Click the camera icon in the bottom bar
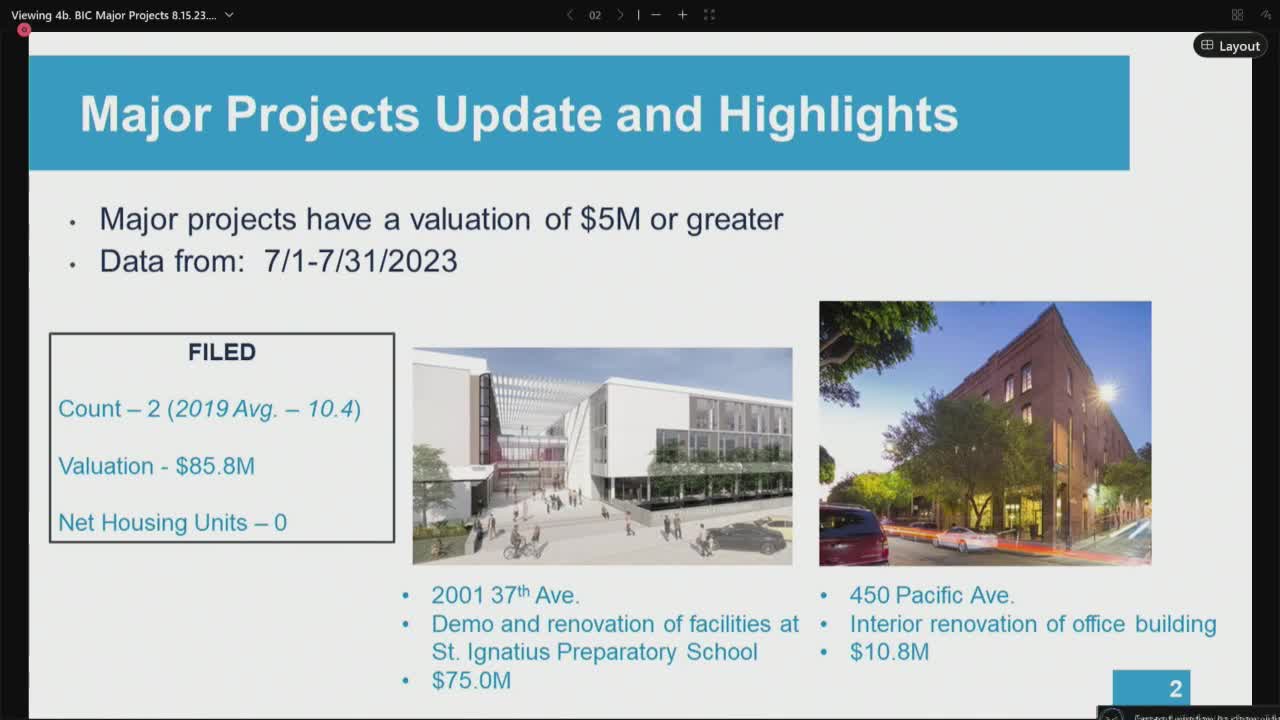 (1112, 714)
